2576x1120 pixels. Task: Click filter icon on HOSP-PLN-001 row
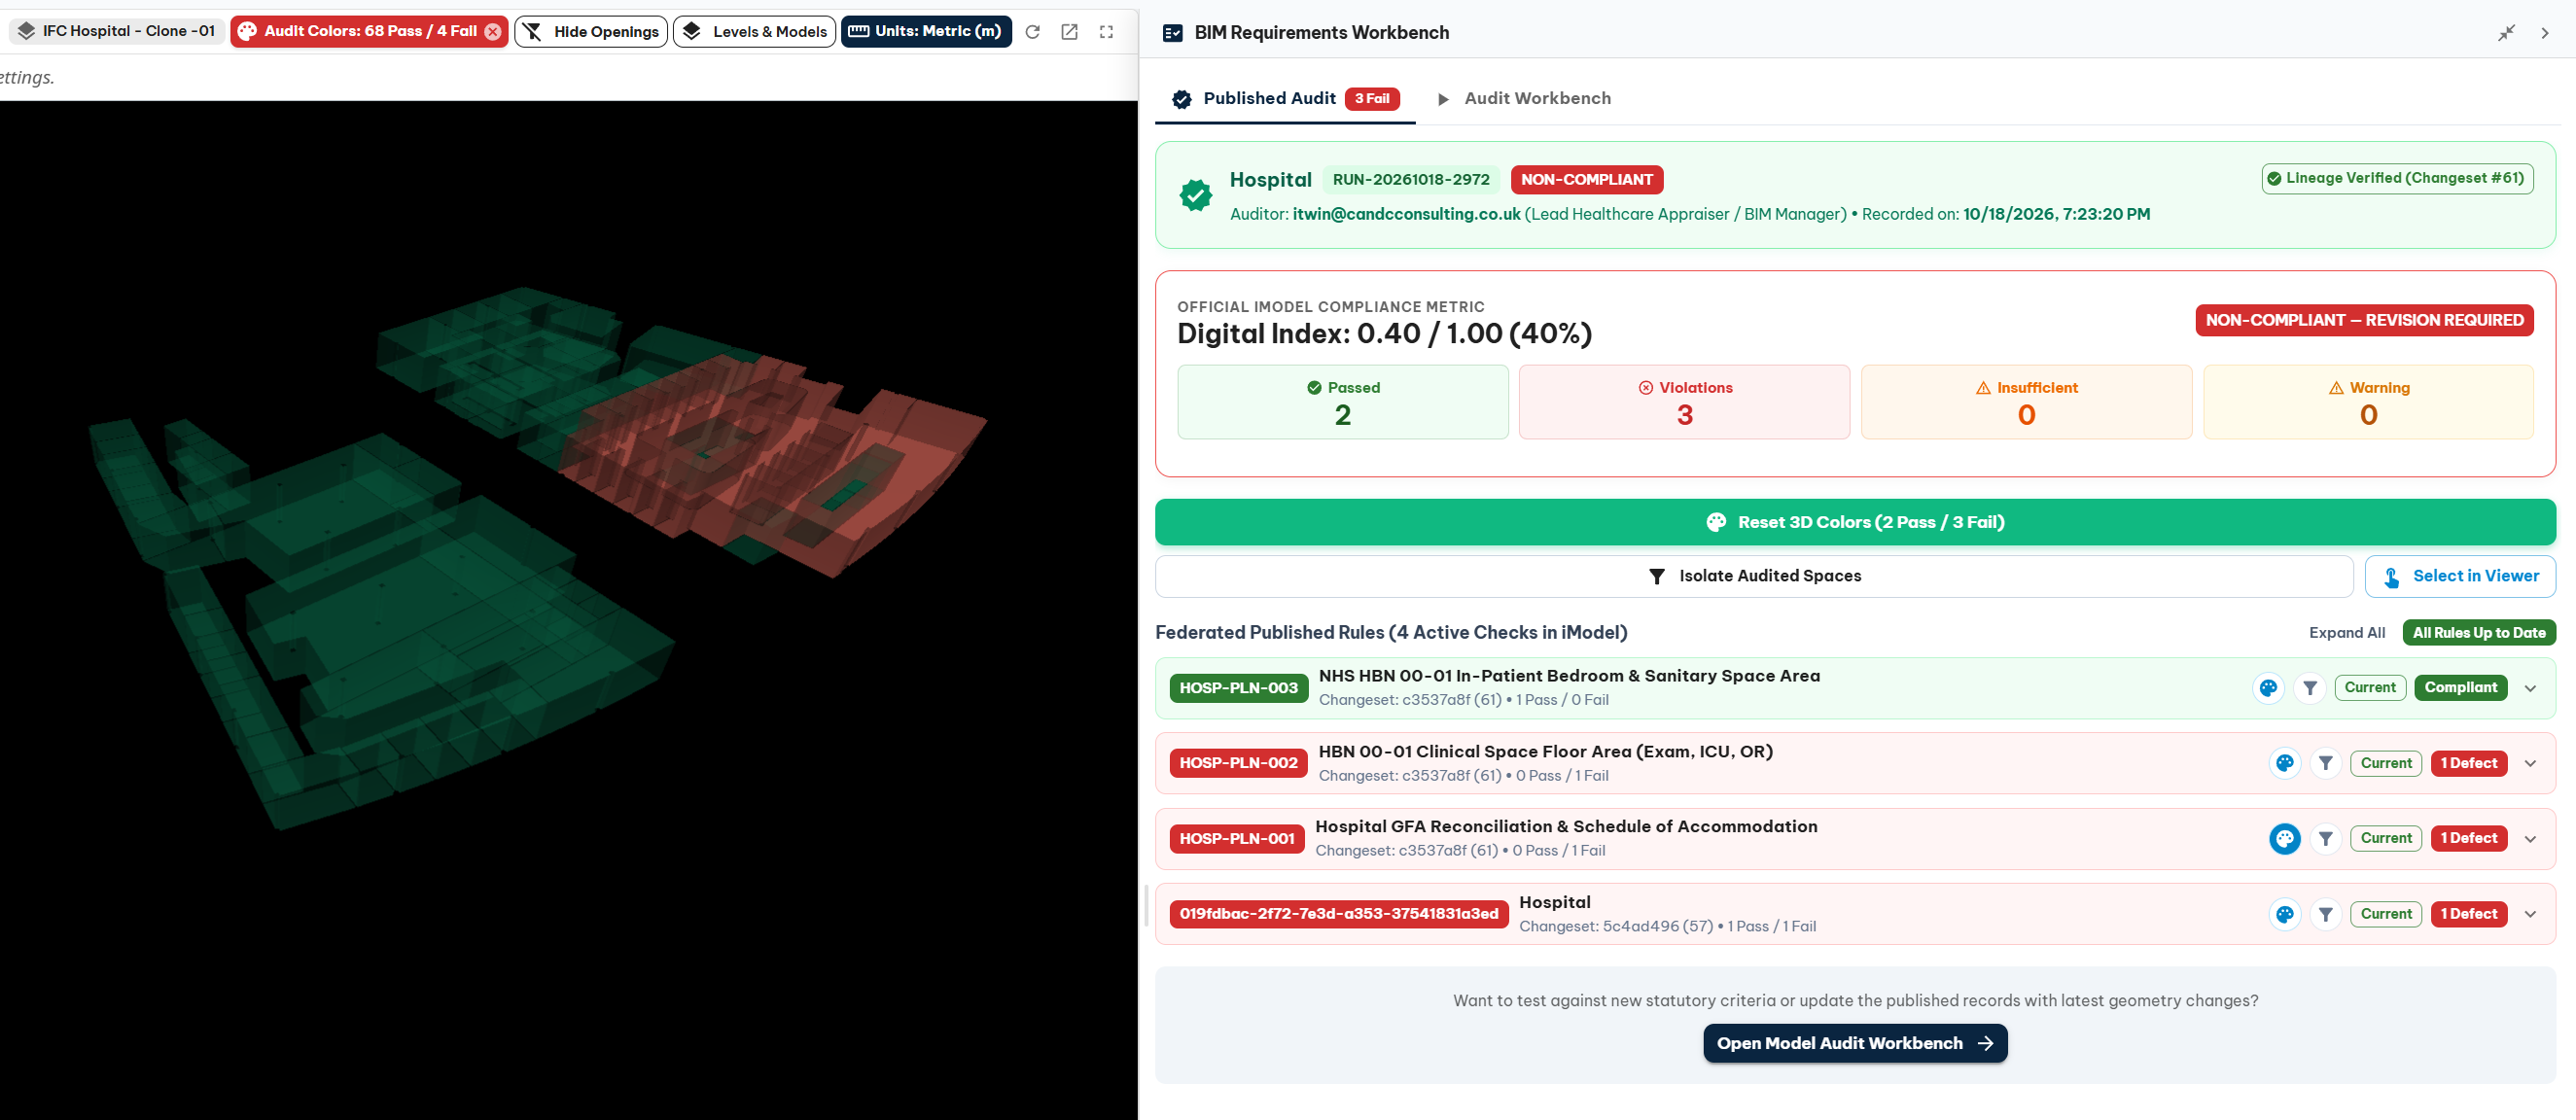pyautogui.click(x=2326, y=839)
